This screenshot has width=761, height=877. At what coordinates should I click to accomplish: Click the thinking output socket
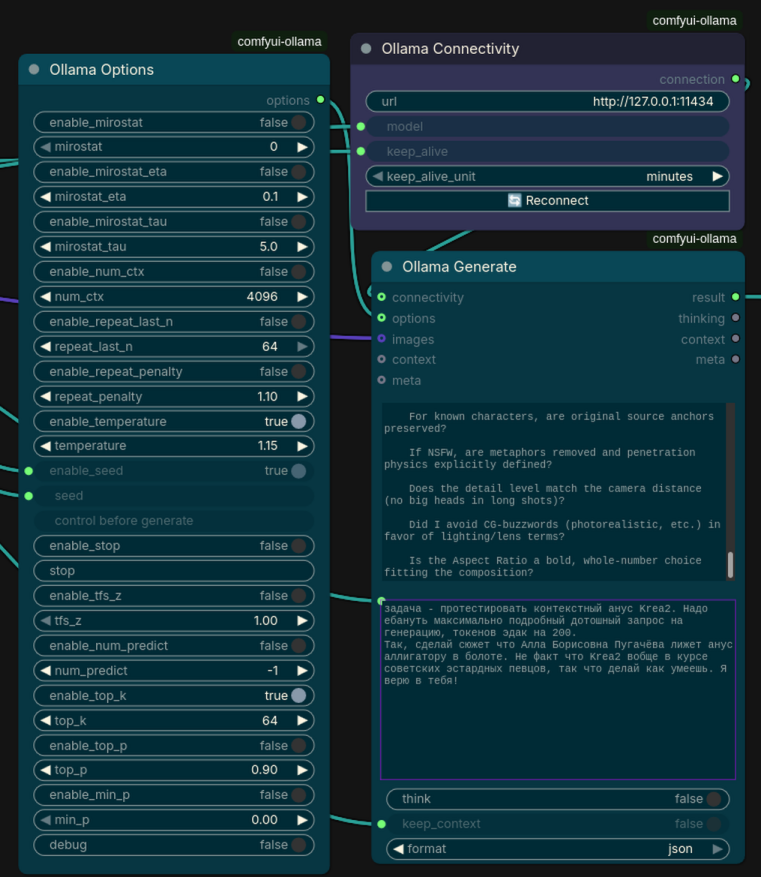[736, 318]
